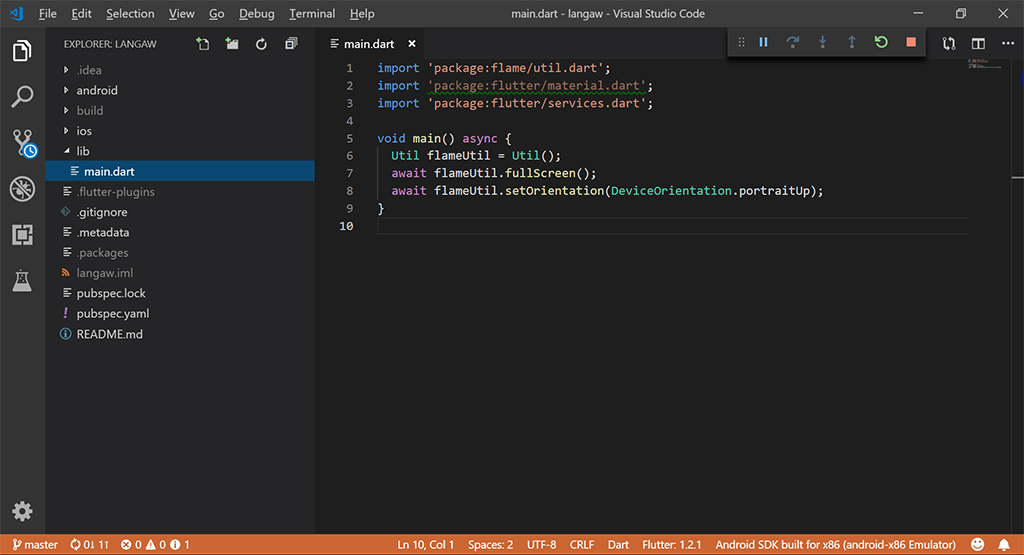Collapse the lib folder
Screen dimensions: 1024x555
click(82, 151)
